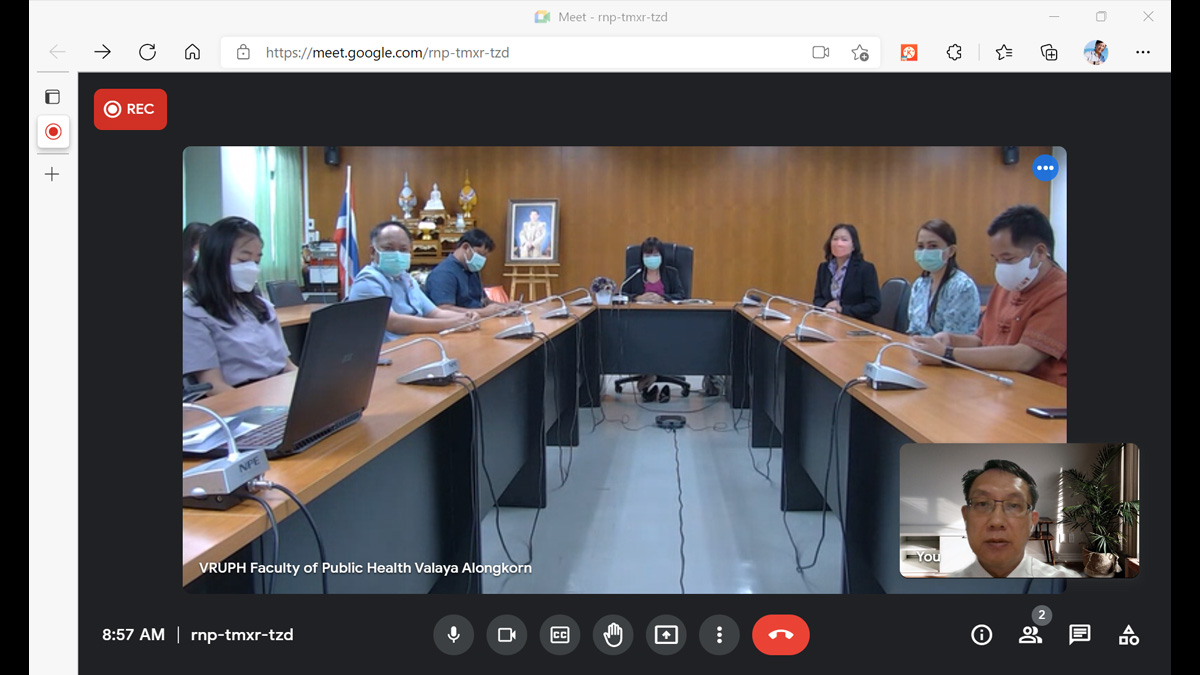Turn off the camera in Meet
This screenshot has height=675, width=1200.
pos(507,635)
